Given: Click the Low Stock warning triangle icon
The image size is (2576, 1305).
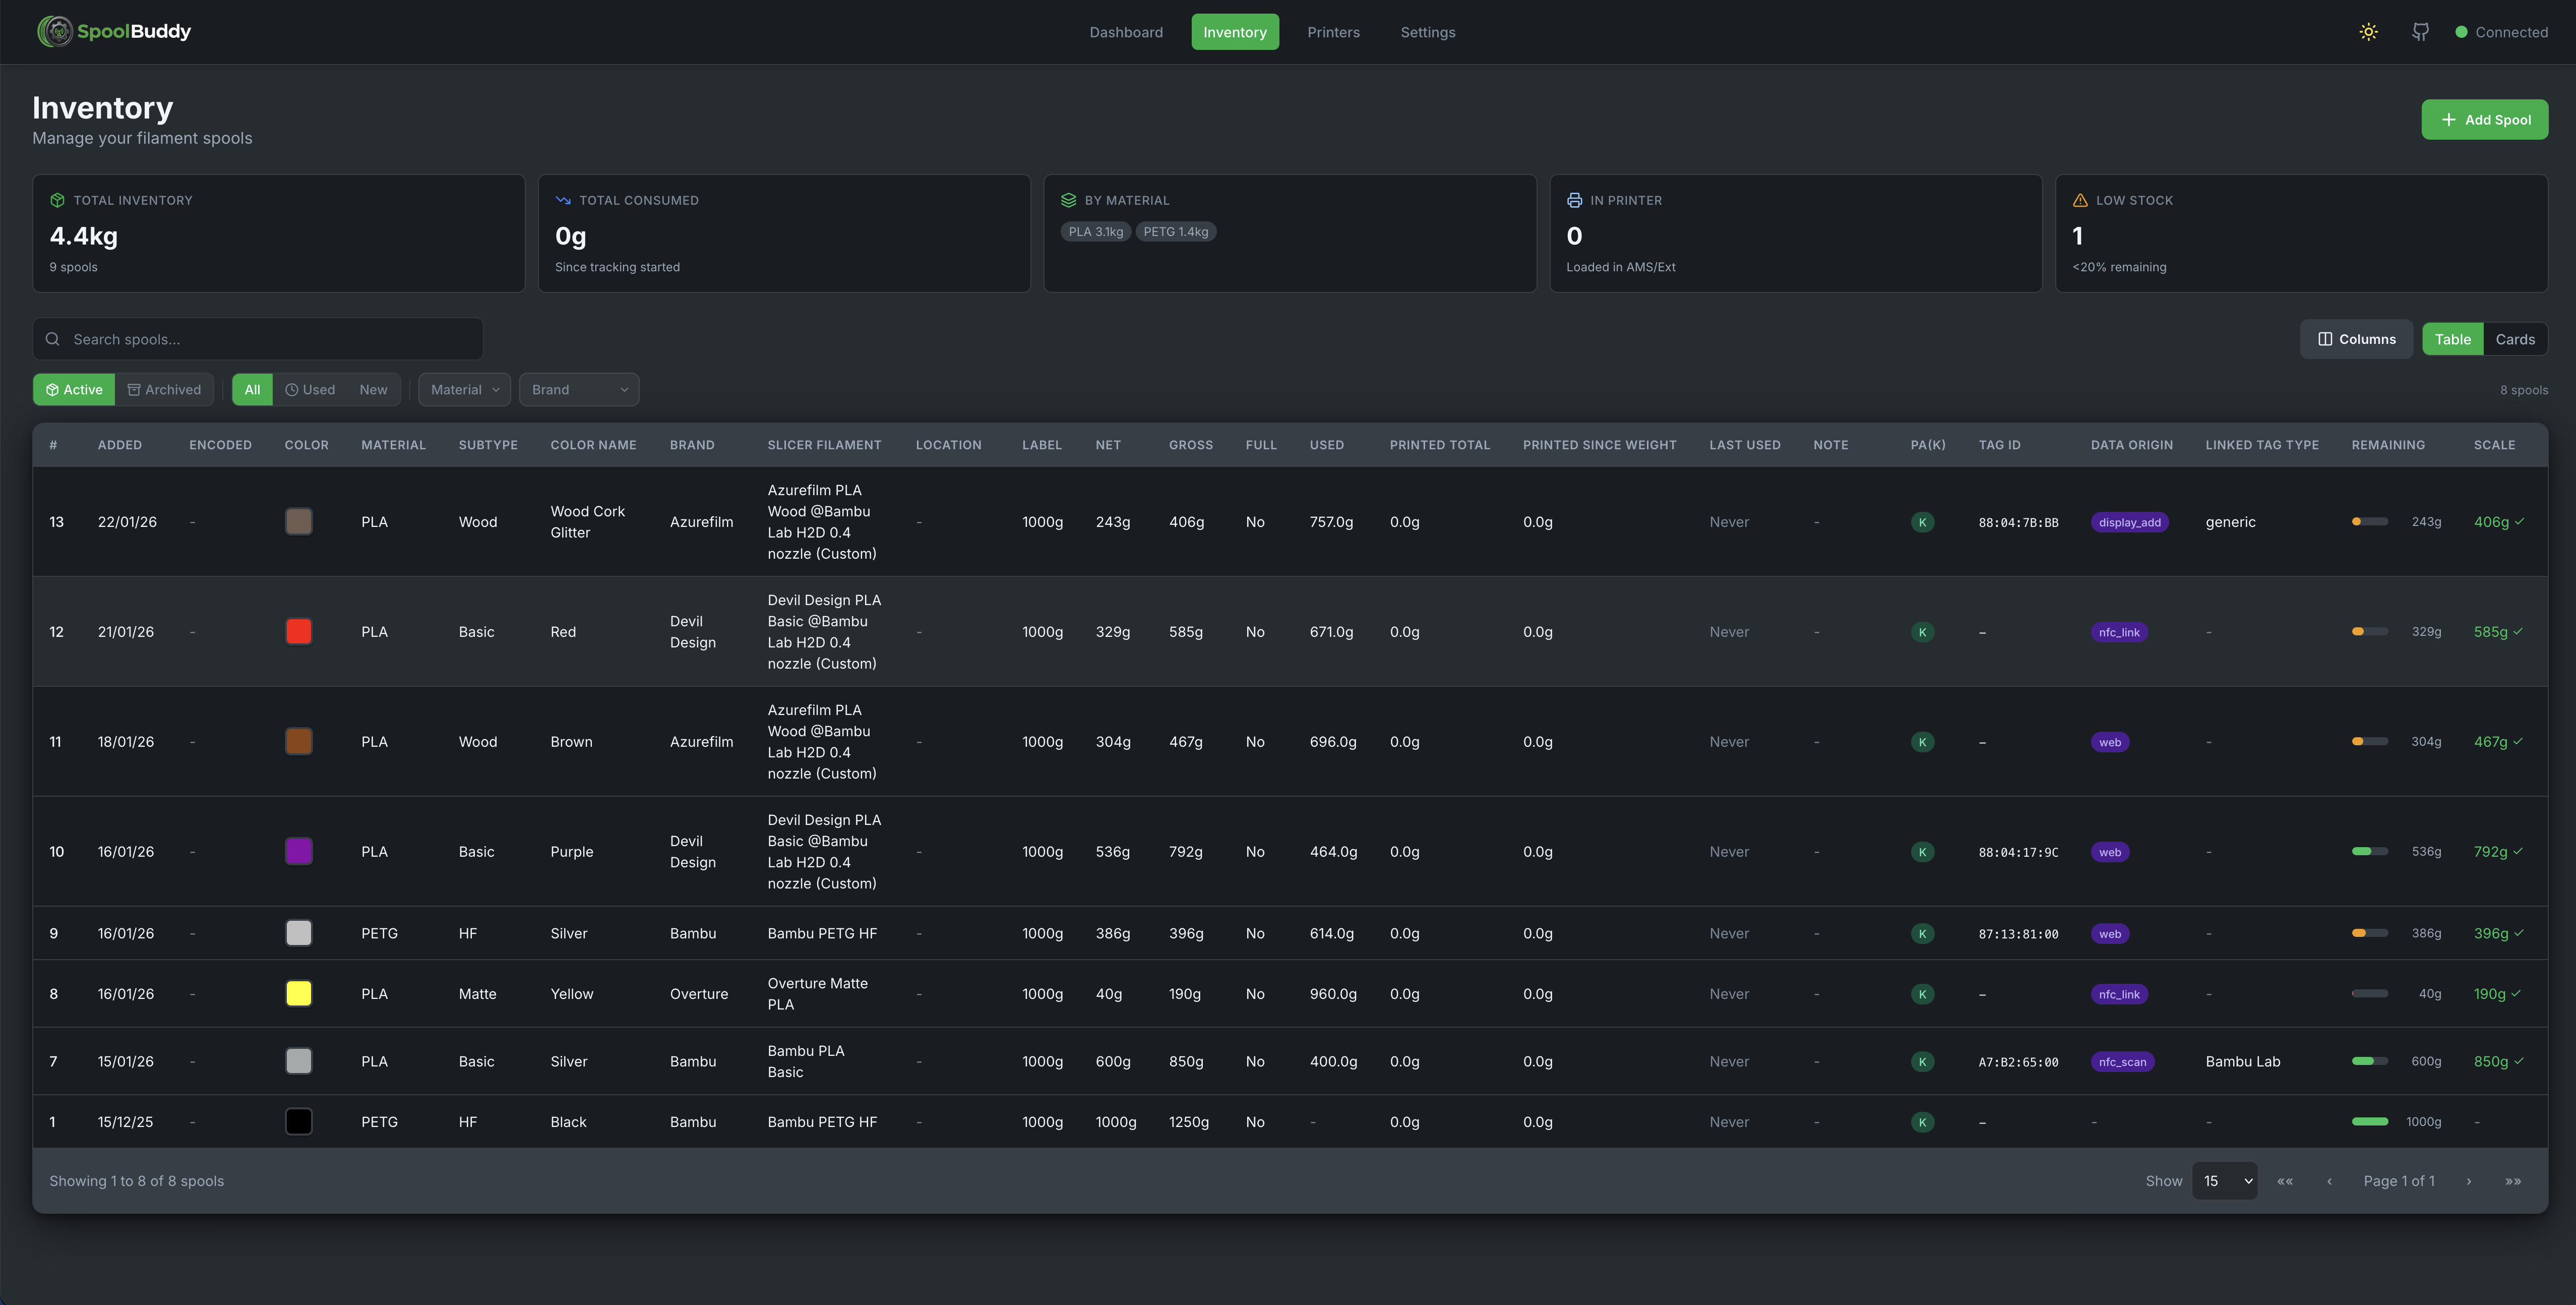Looking at the screenshot, I should click(x=2080, y=200).
